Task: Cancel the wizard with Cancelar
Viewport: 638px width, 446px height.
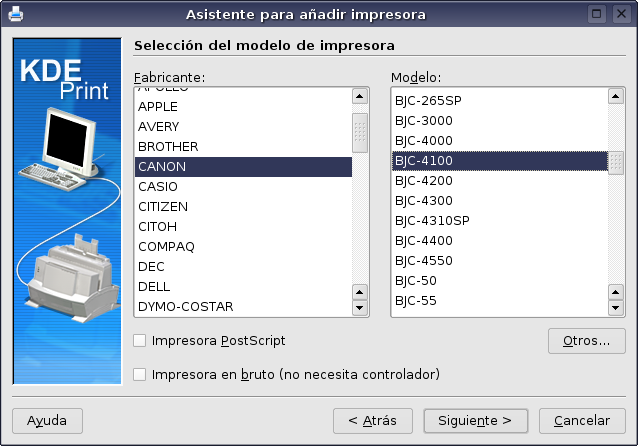Action: (x=582, y=420)
